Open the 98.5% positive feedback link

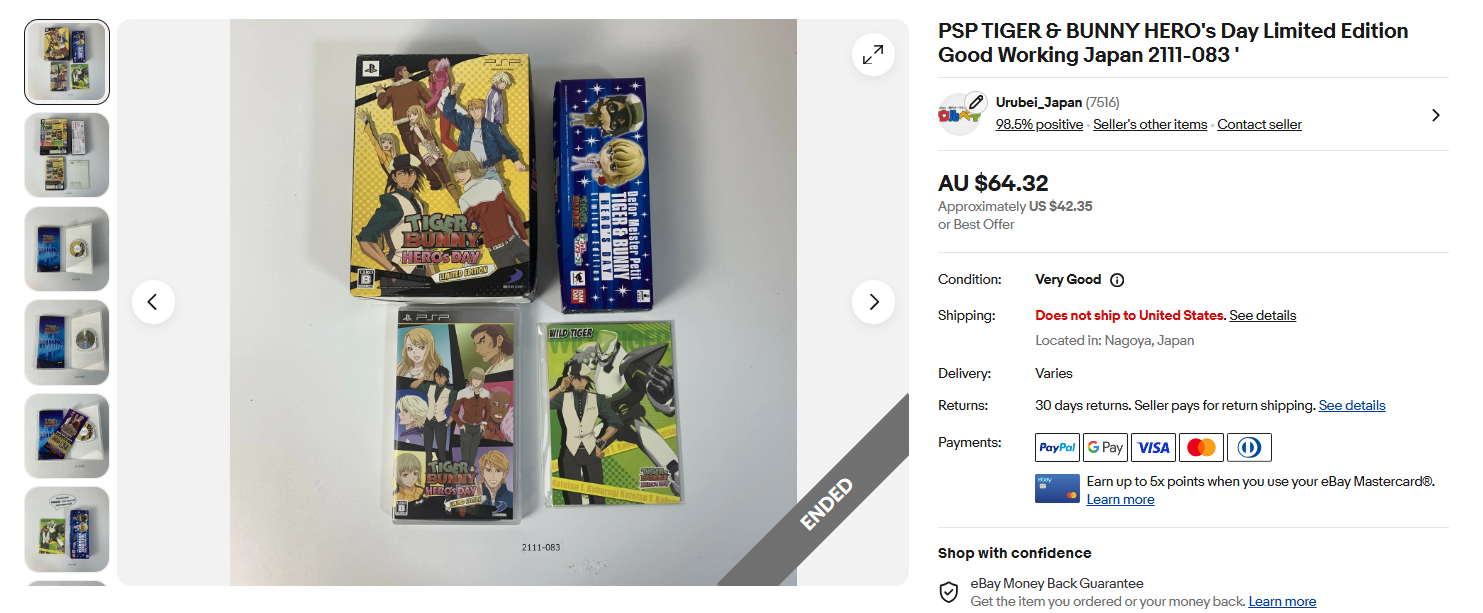[x=1039, y=125]
